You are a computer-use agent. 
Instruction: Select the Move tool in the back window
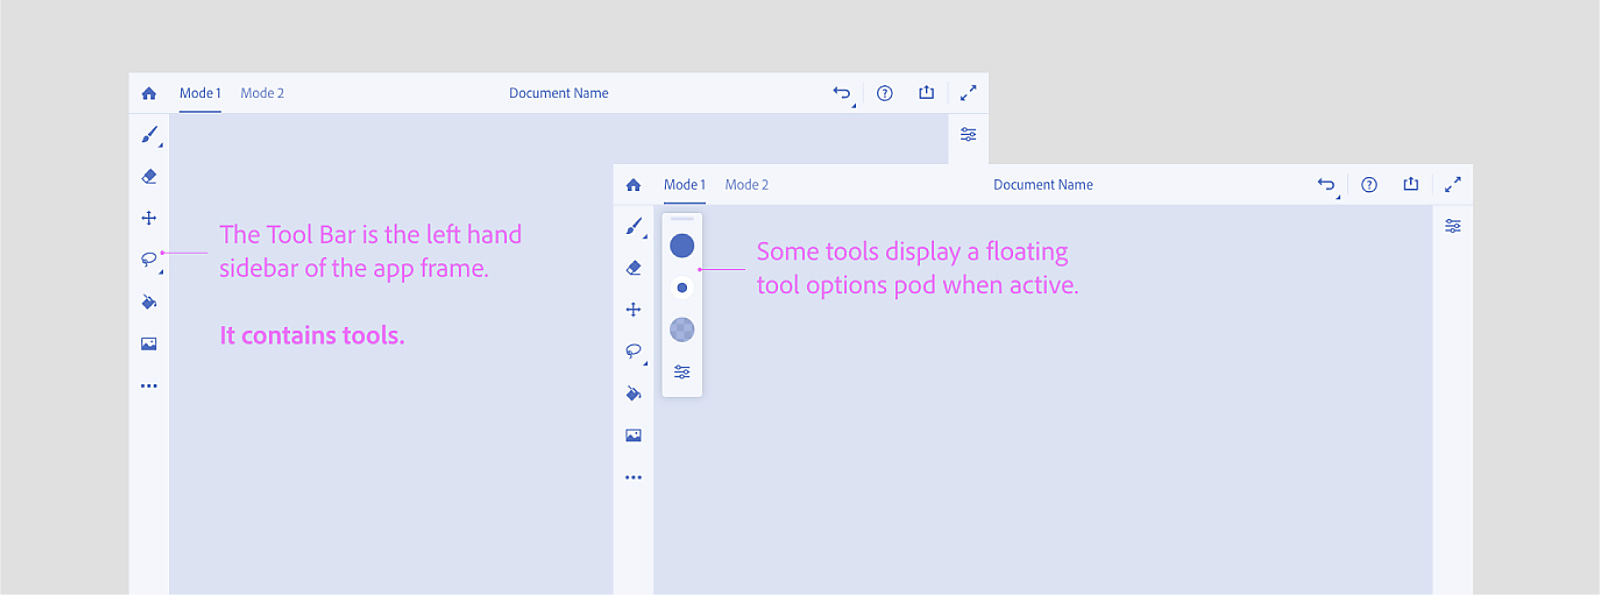coord(149,218)
